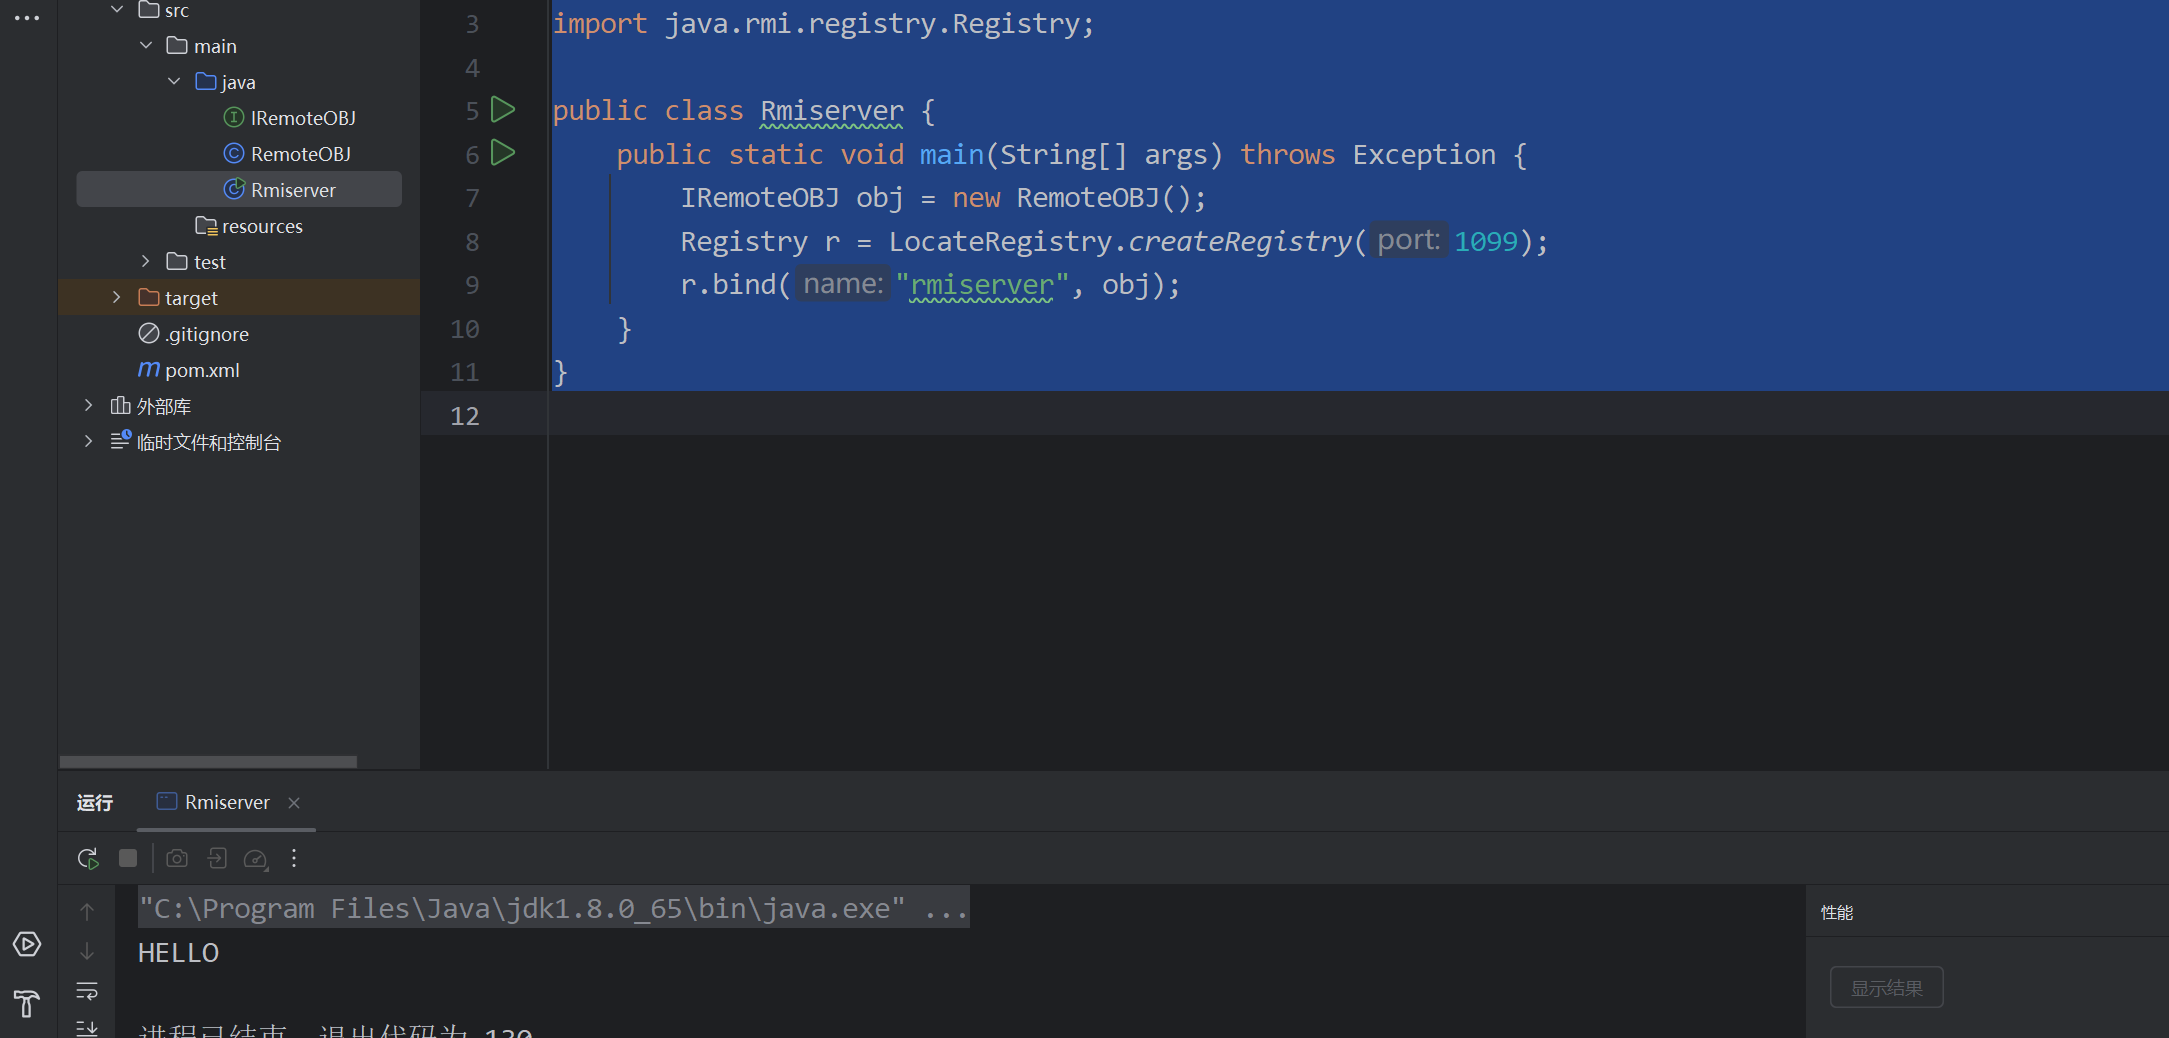Expand the test folder
The height and width of the screenshot is (1038, 2169).
(x=146, y=261)
